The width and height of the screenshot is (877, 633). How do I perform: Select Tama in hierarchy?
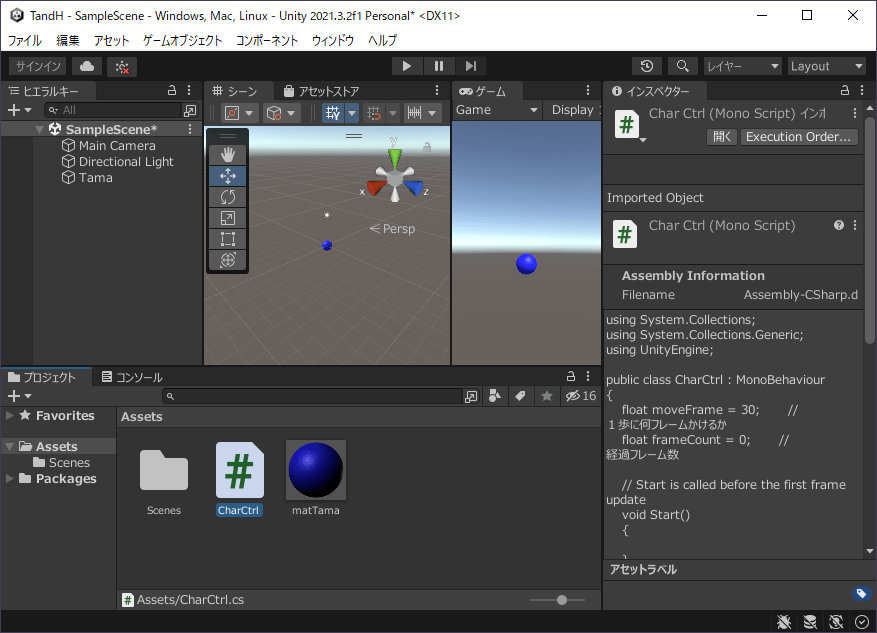point(96,178)
